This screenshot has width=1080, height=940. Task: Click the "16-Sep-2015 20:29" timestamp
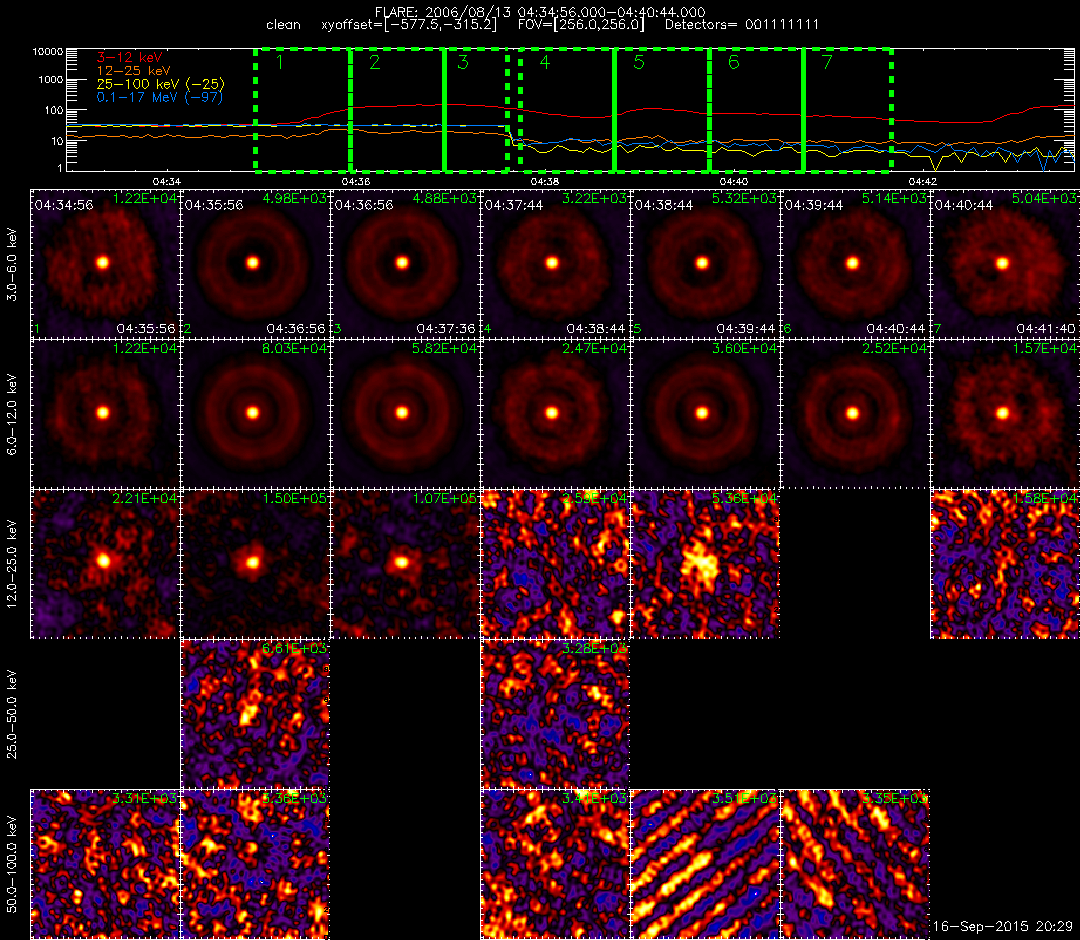(x=1003, y=927)
